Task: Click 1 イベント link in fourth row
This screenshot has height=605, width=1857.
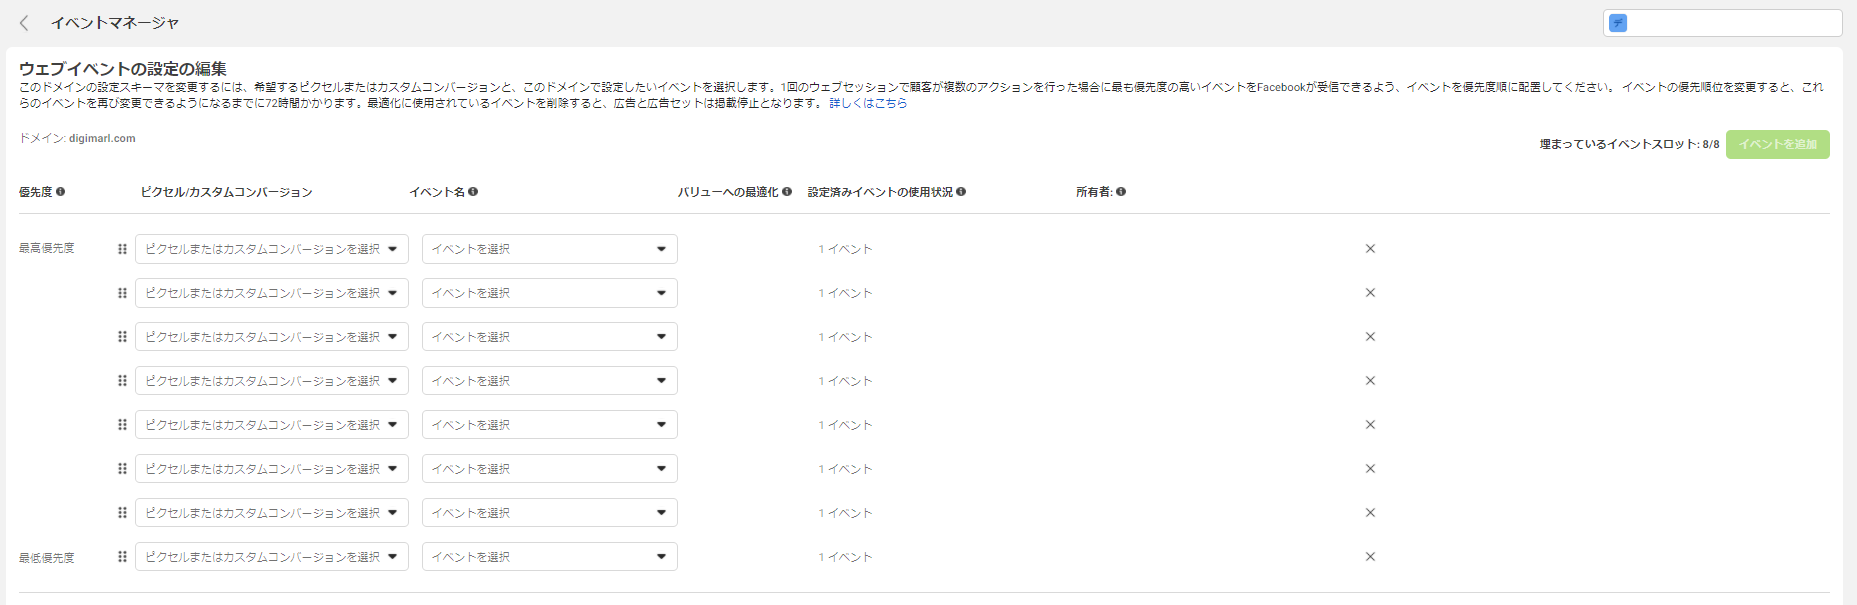Action: tap(845, 381)
